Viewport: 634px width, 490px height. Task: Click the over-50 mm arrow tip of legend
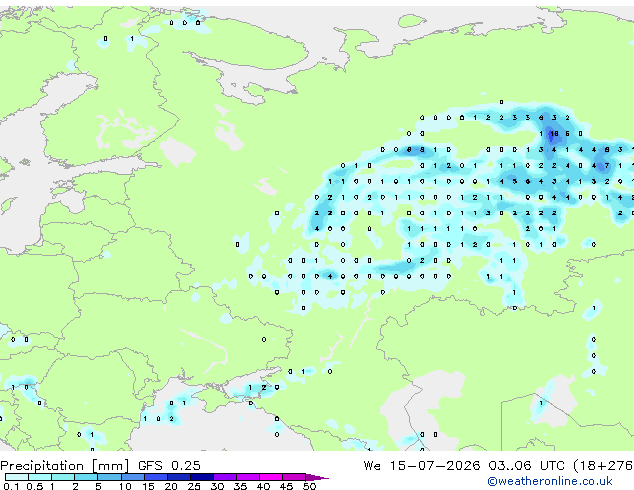(317, 477)
